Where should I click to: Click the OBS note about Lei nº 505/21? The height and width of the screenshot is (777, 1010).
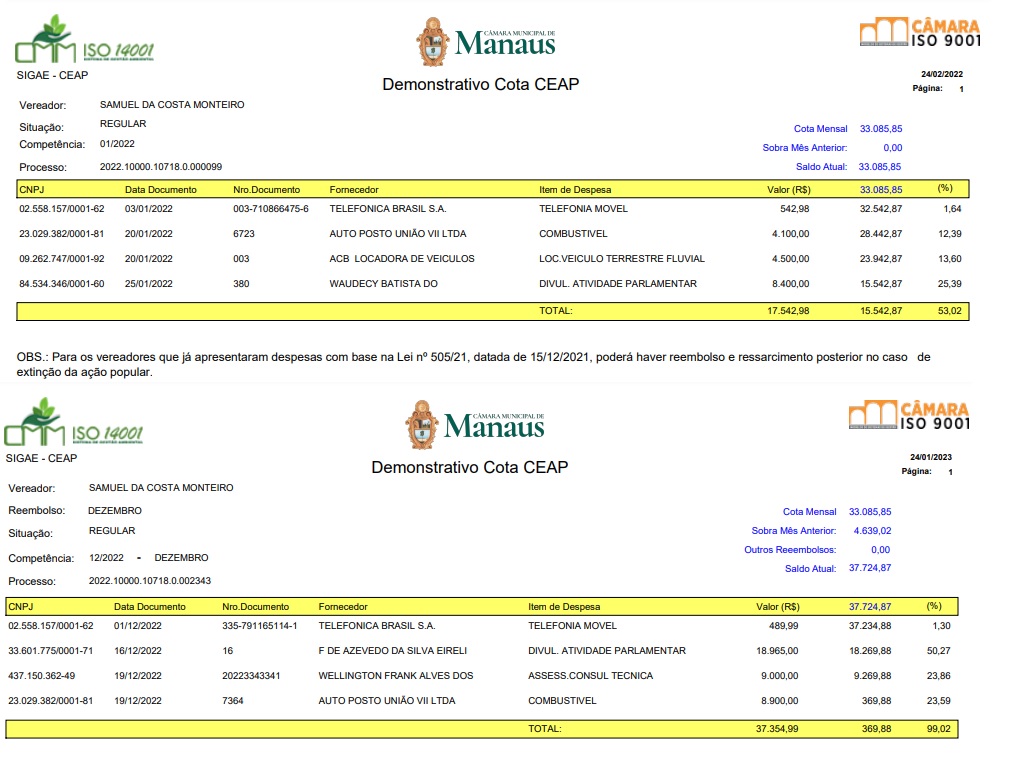(473, 364)
